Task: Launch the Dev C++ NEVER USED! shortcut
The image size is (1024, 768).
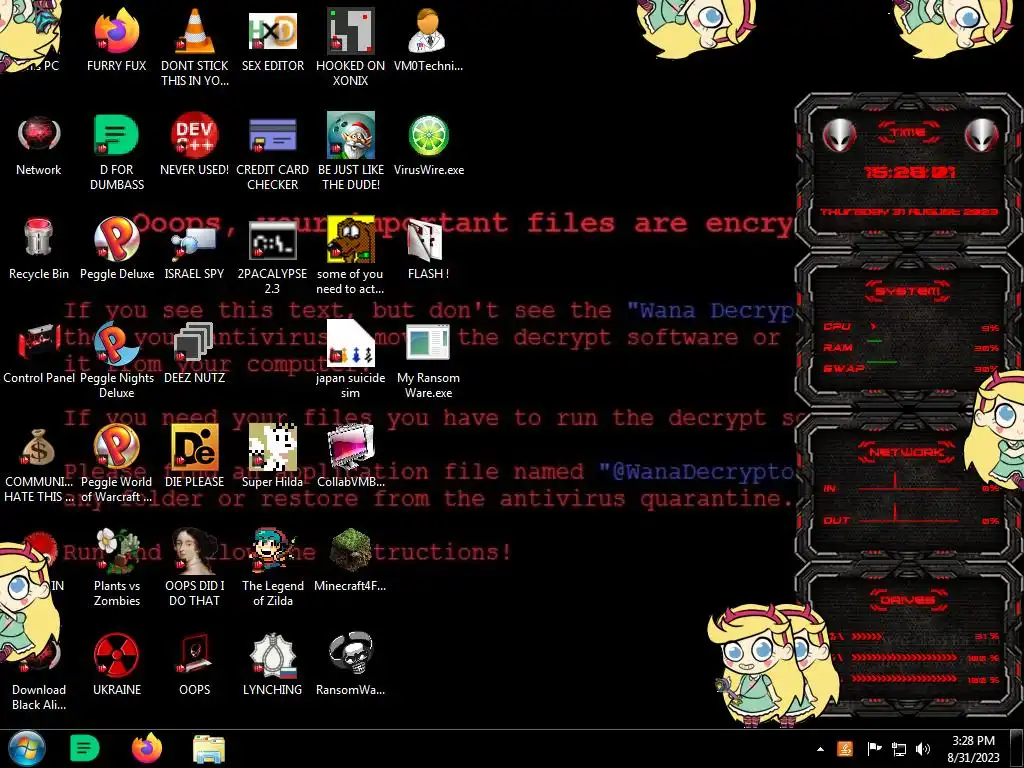Action: (194, 135)
